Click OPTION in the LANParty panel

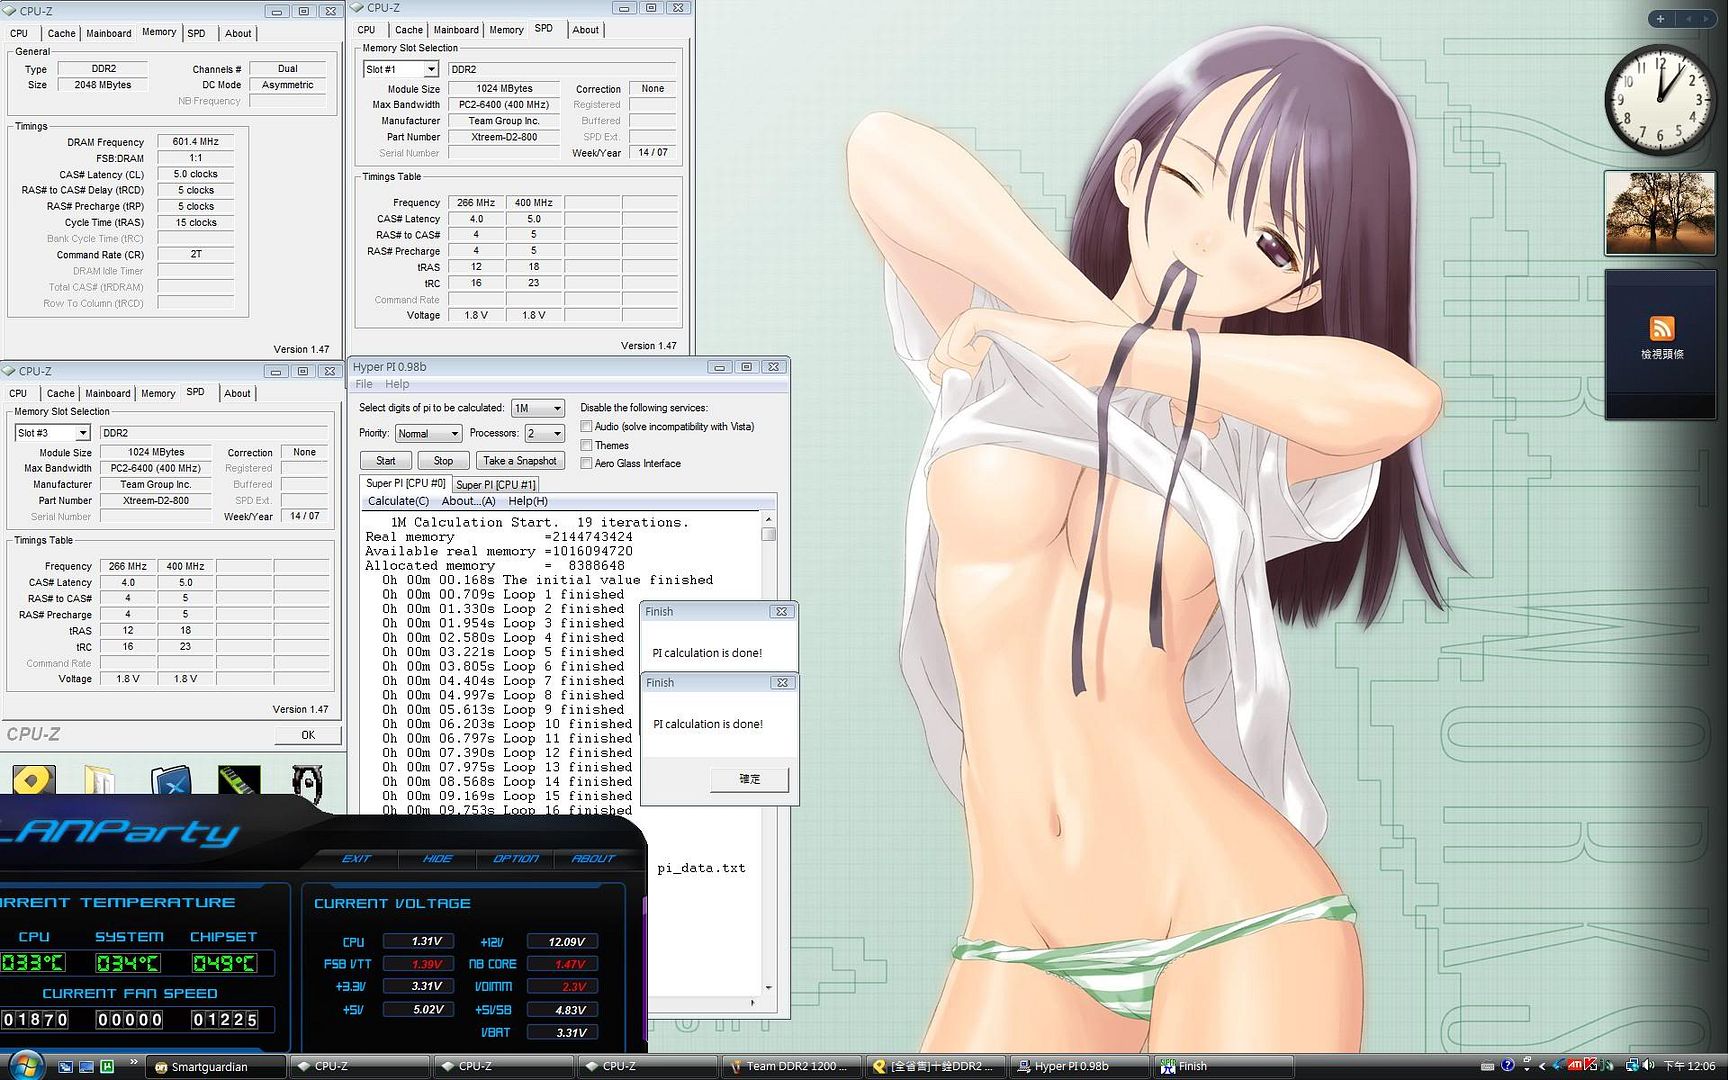(x=515, y=858)
